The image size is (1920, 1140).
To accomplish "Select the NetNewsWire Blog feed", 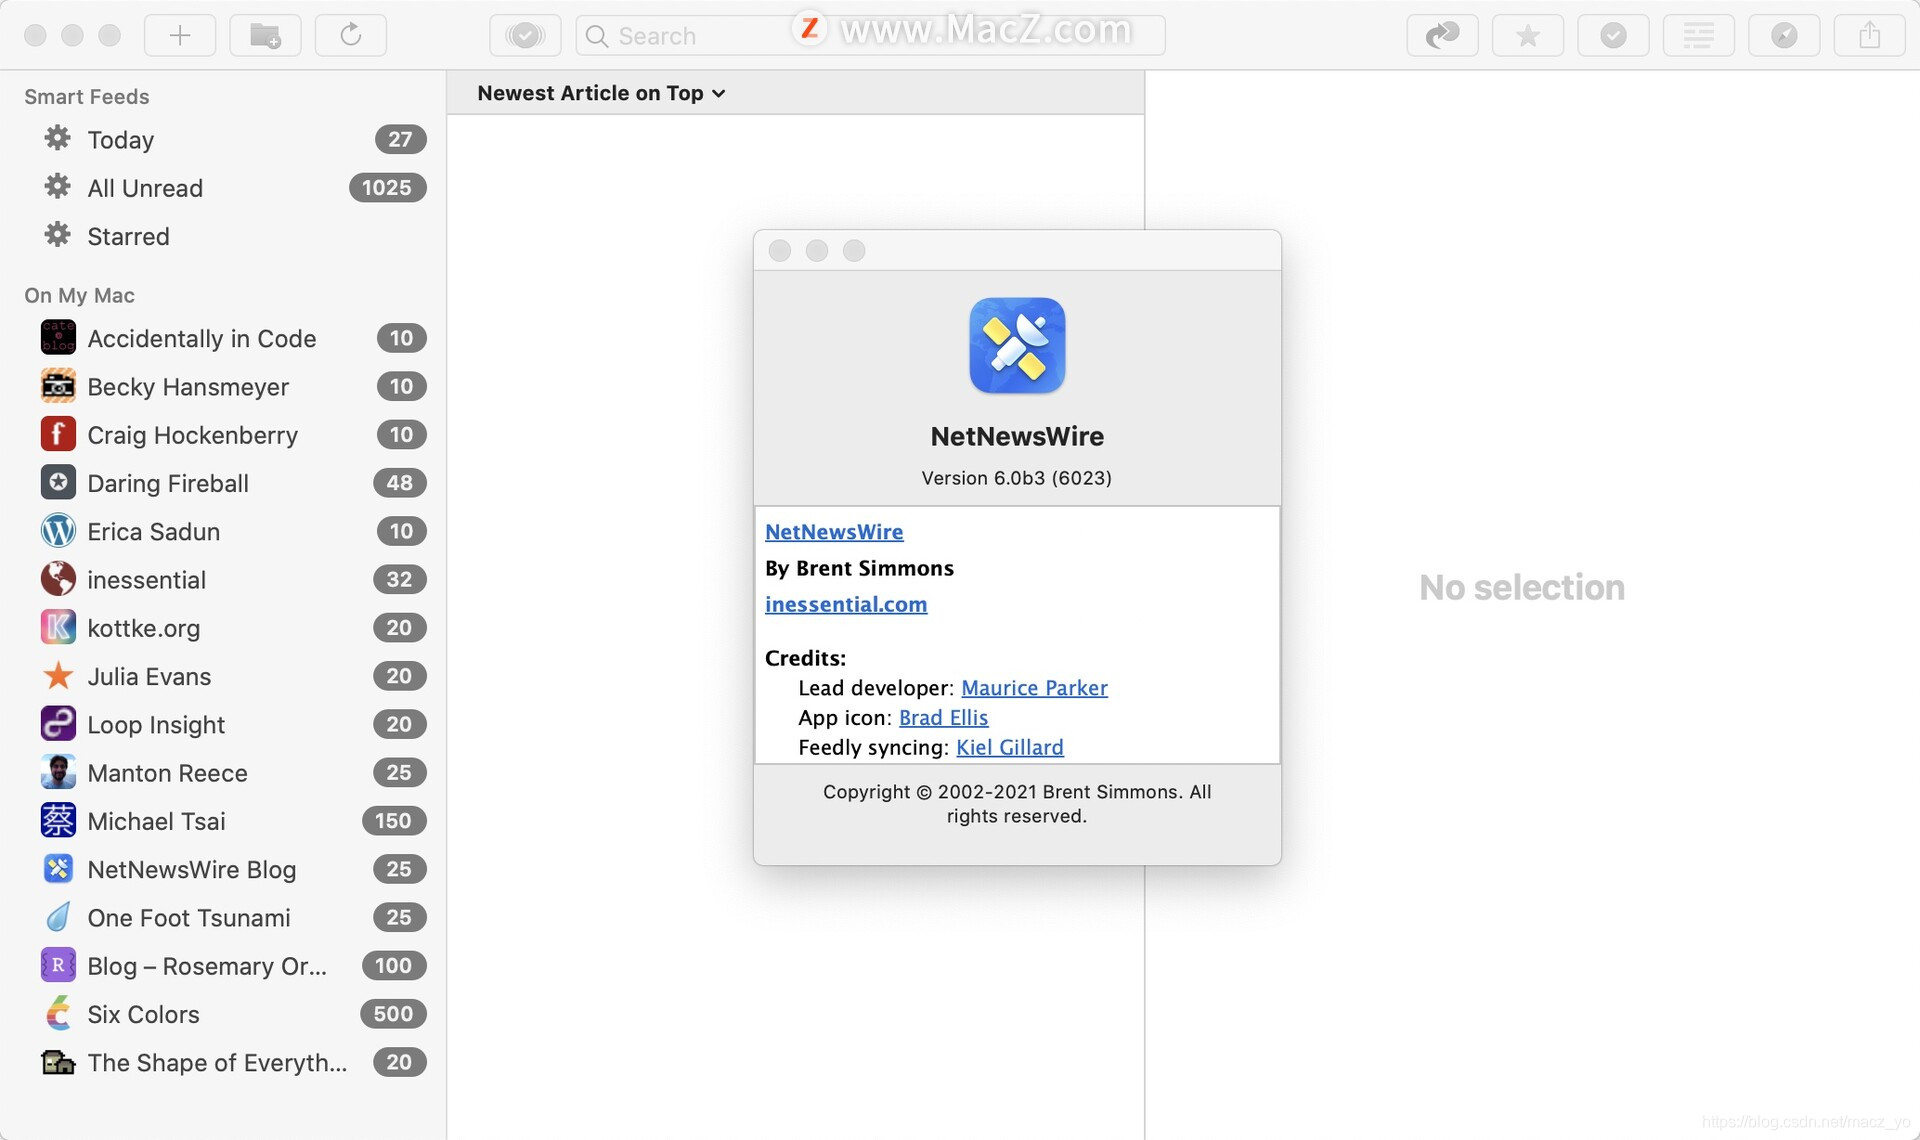I will [225, 869].
